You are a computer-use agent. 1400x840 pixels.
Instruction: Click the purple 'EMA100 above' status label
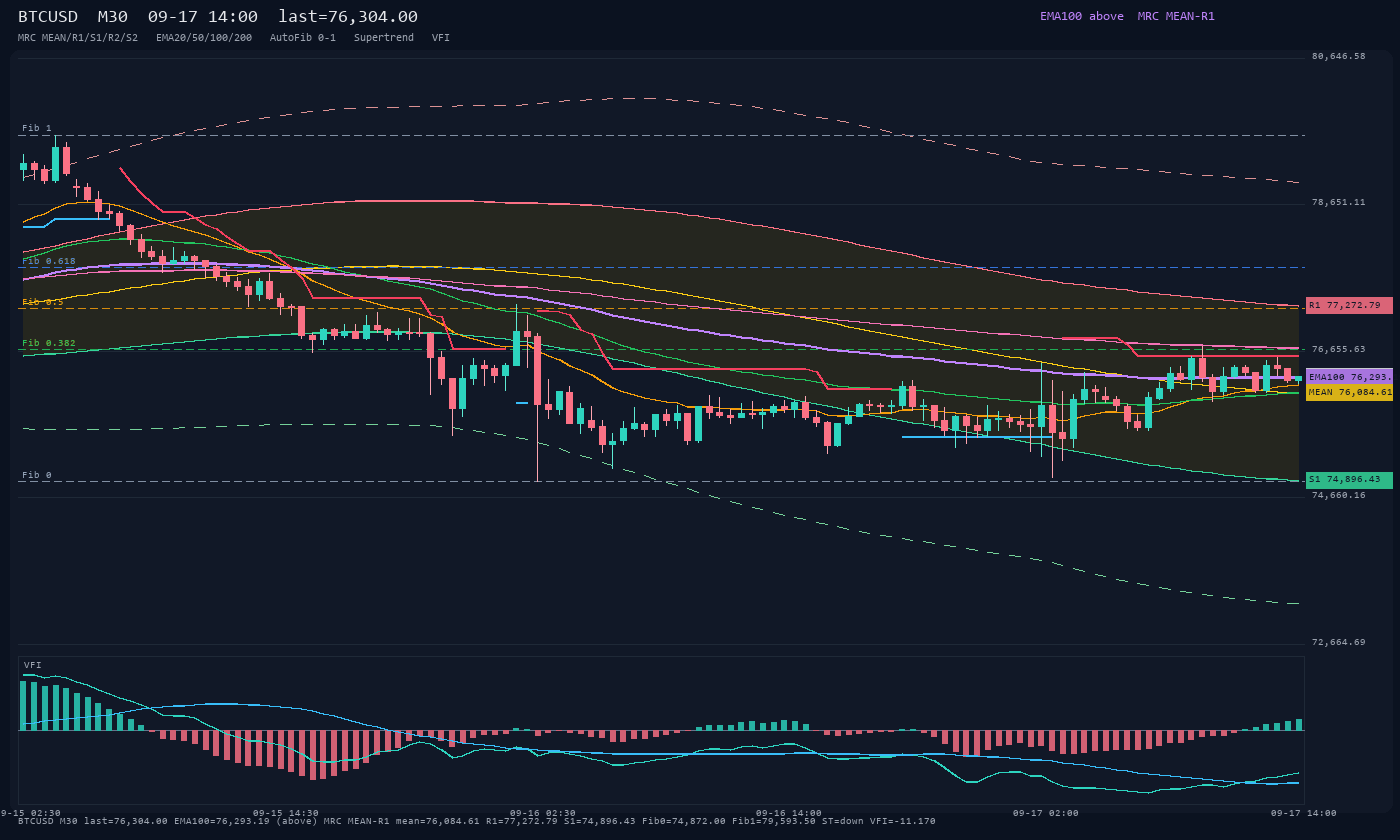coord(1082,16)
